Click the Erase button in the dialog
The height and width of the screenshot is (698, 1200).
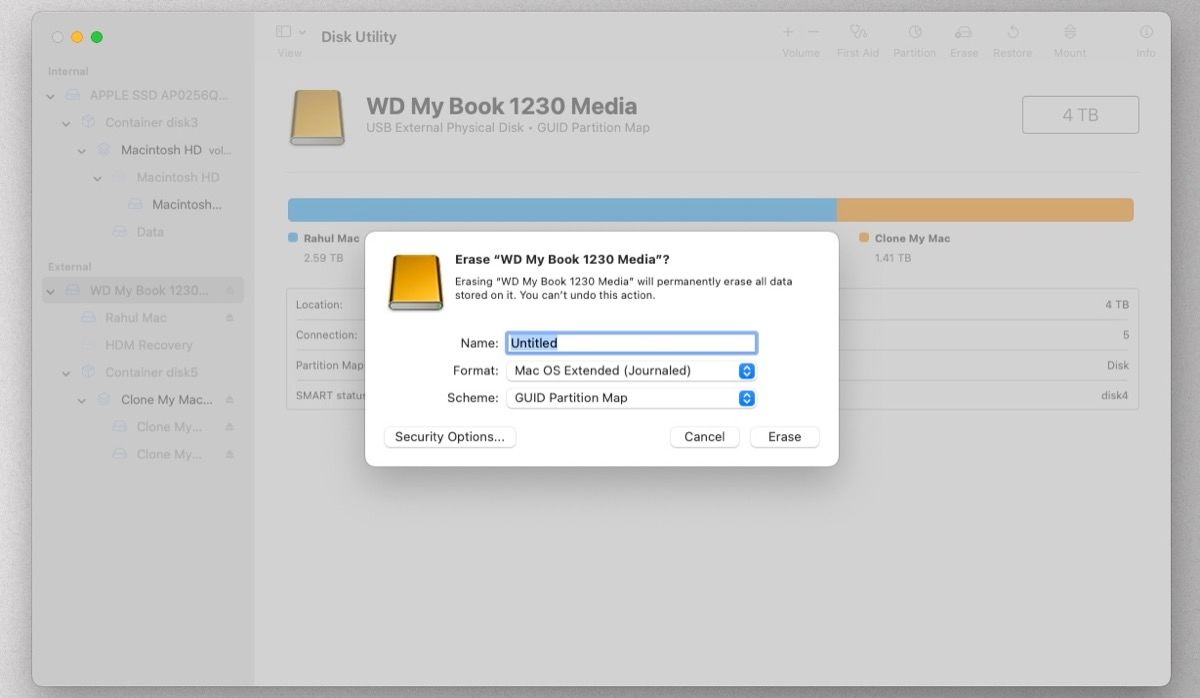pos(784,437)
